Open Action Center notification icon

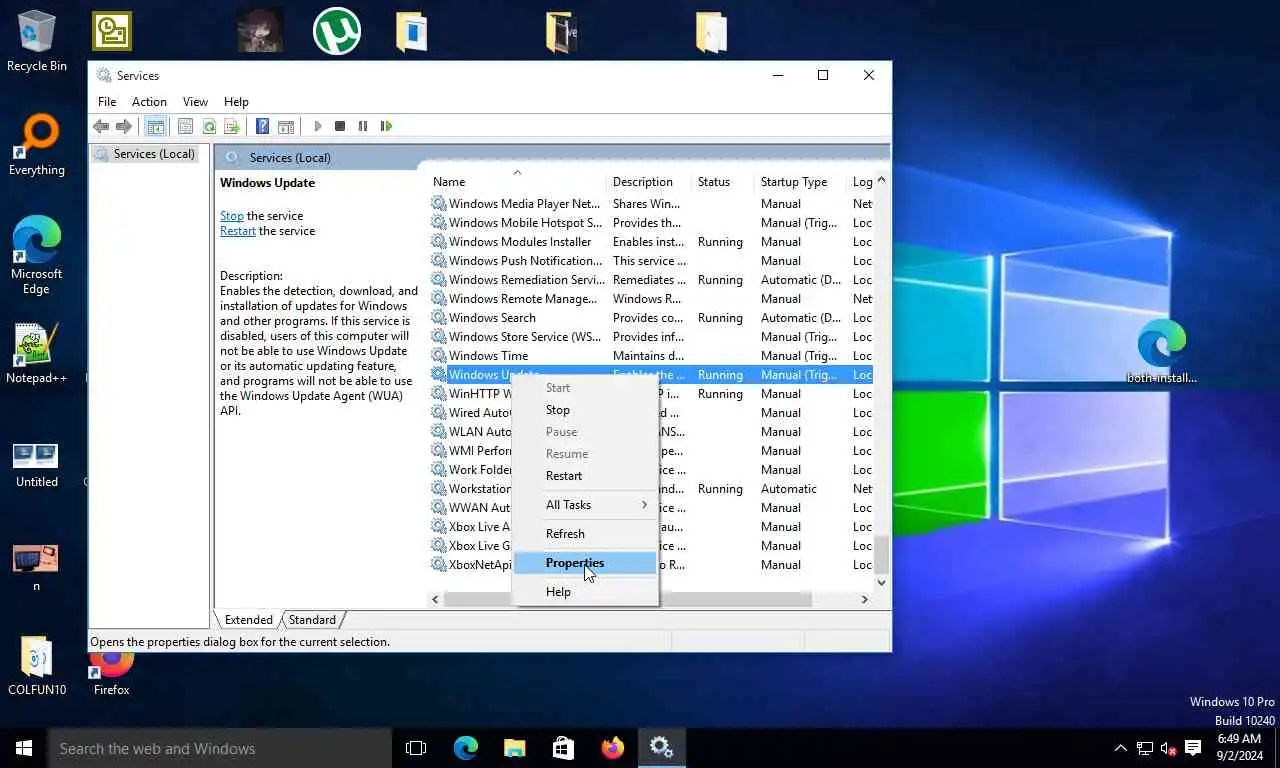pos(1192,748)
